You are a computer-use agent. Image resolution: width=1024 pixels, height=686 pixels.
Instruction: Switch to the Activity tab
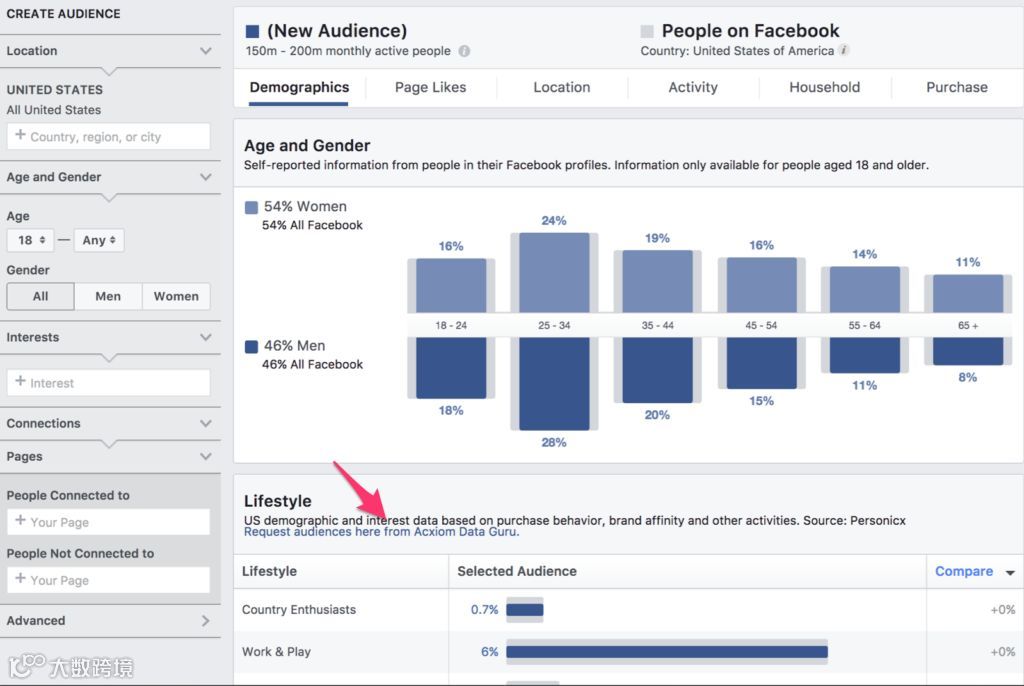pyautogui.click(x=693, y=88)
